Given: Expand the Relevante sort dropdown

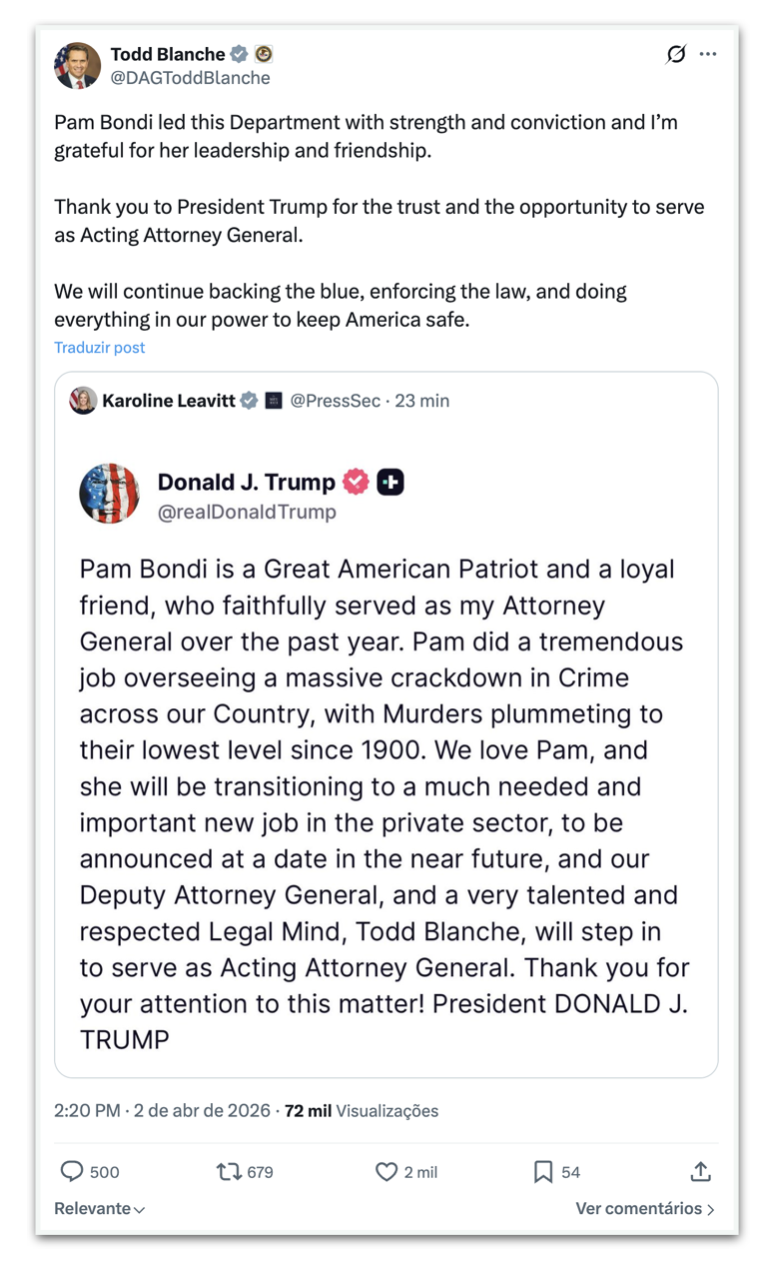Looking at the screenshot, I should click(99, 1208).
